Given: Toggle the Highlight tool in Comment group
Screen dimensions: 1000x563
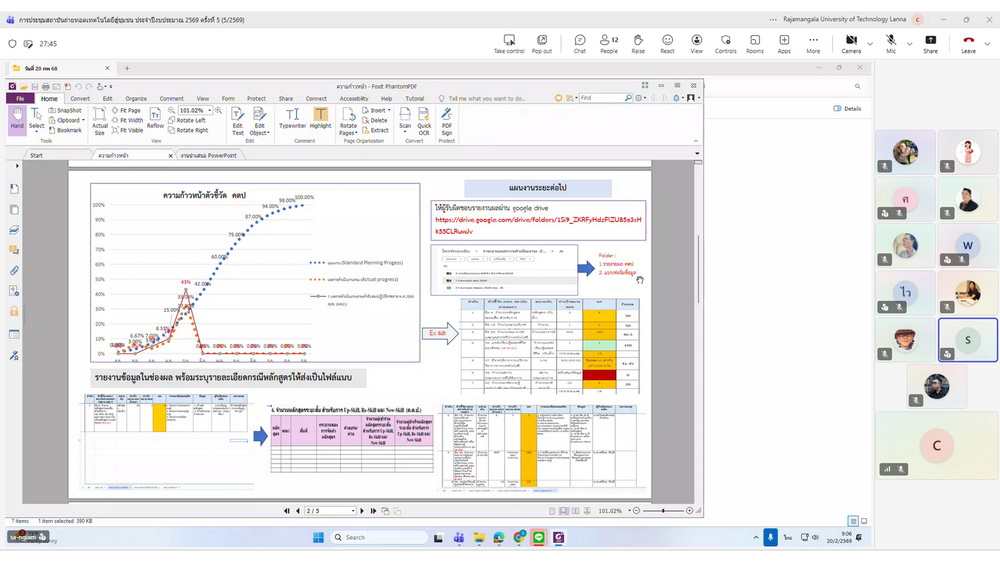Looking at the screenshot, I should (x=320, y=119).
